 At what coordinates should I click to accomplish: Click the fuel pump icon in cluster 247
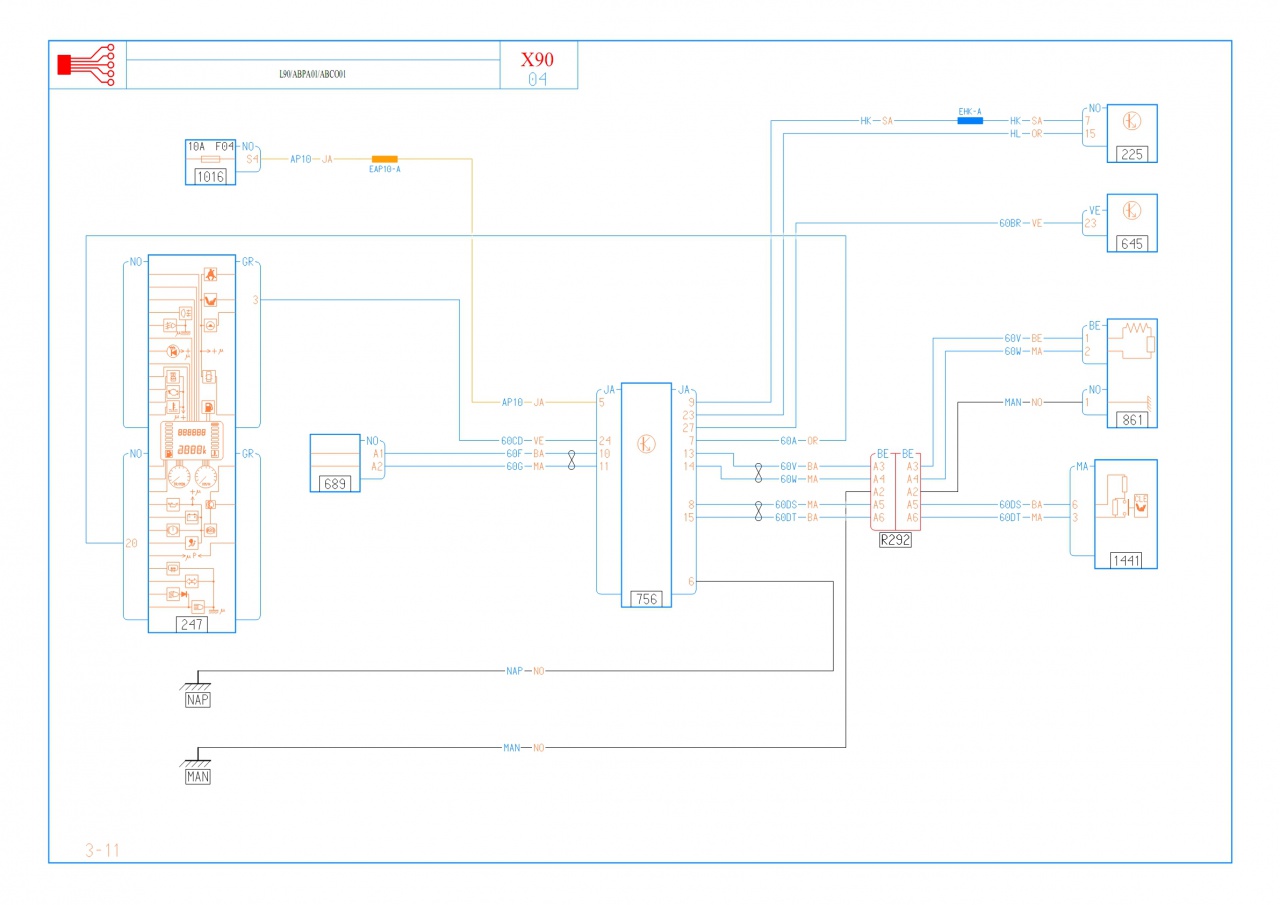209,406
